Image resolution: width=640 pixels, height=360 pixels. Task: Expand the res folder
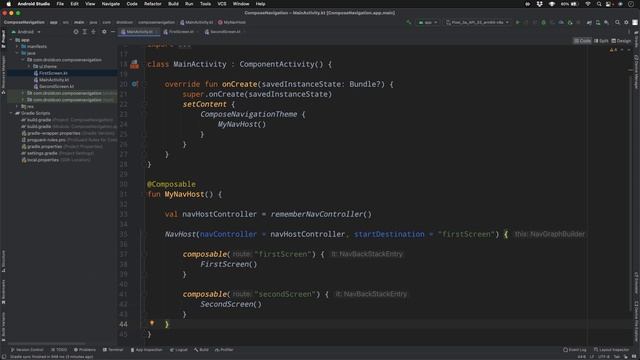(x=17, y=107)
